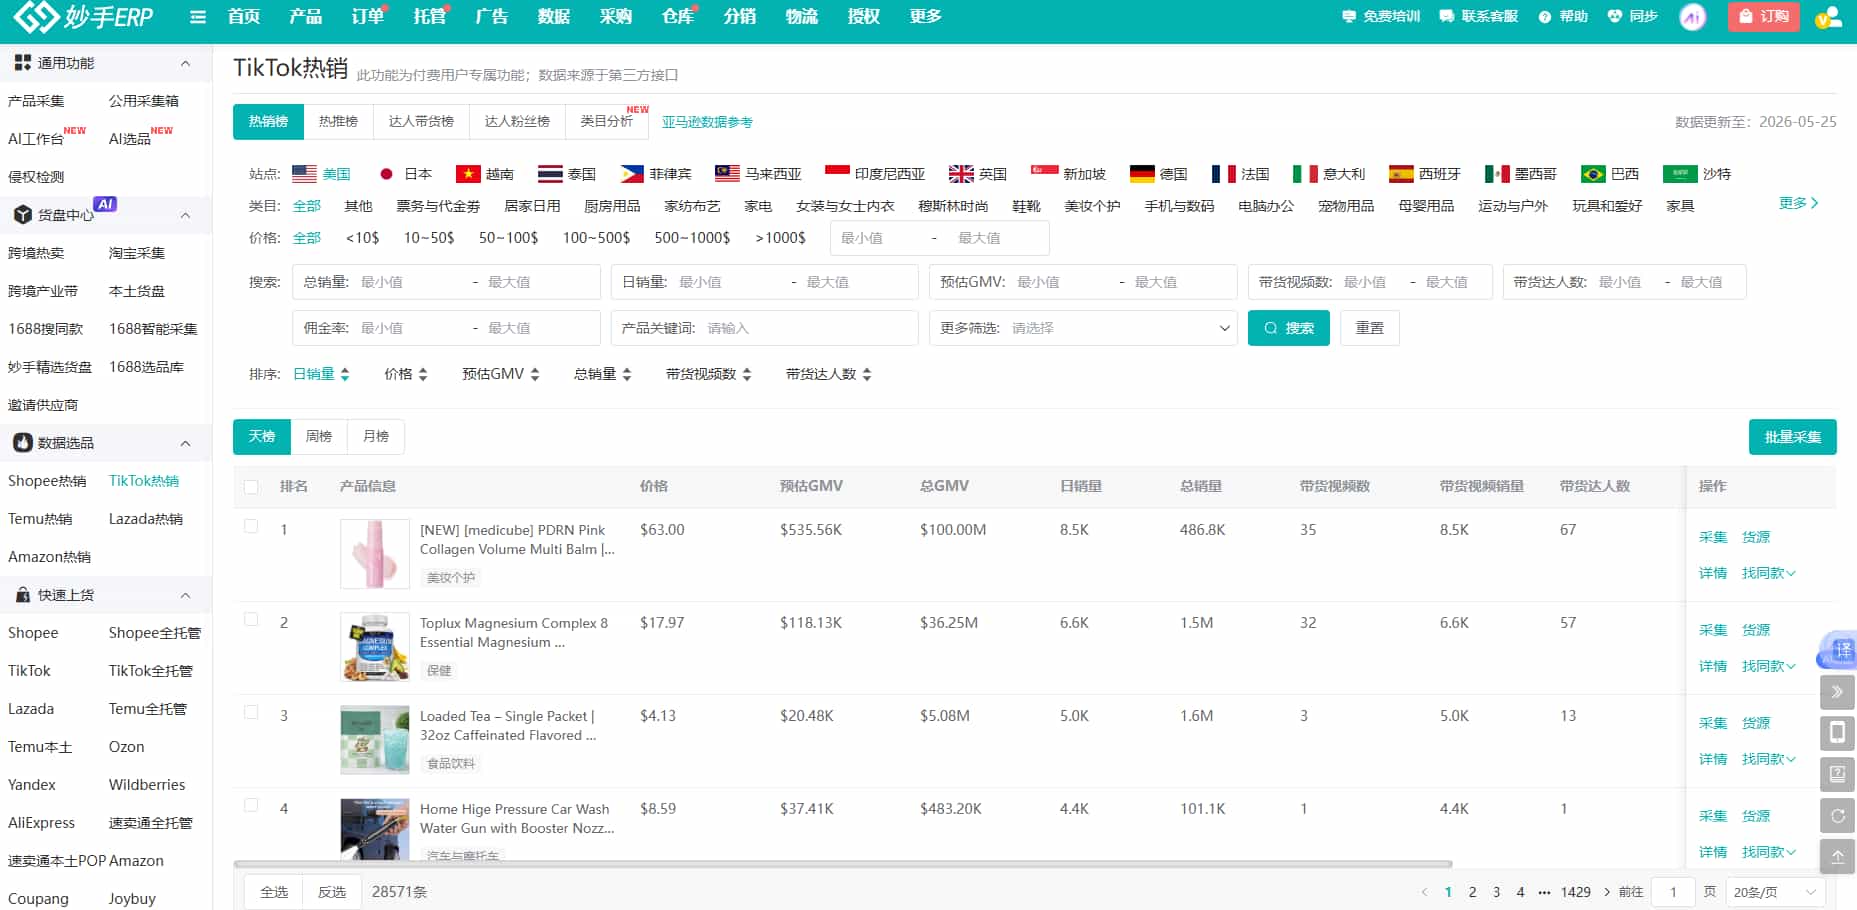Open the mobile phone floating icon
This screenshot has width=1857, height=910.
(1838, 733)
